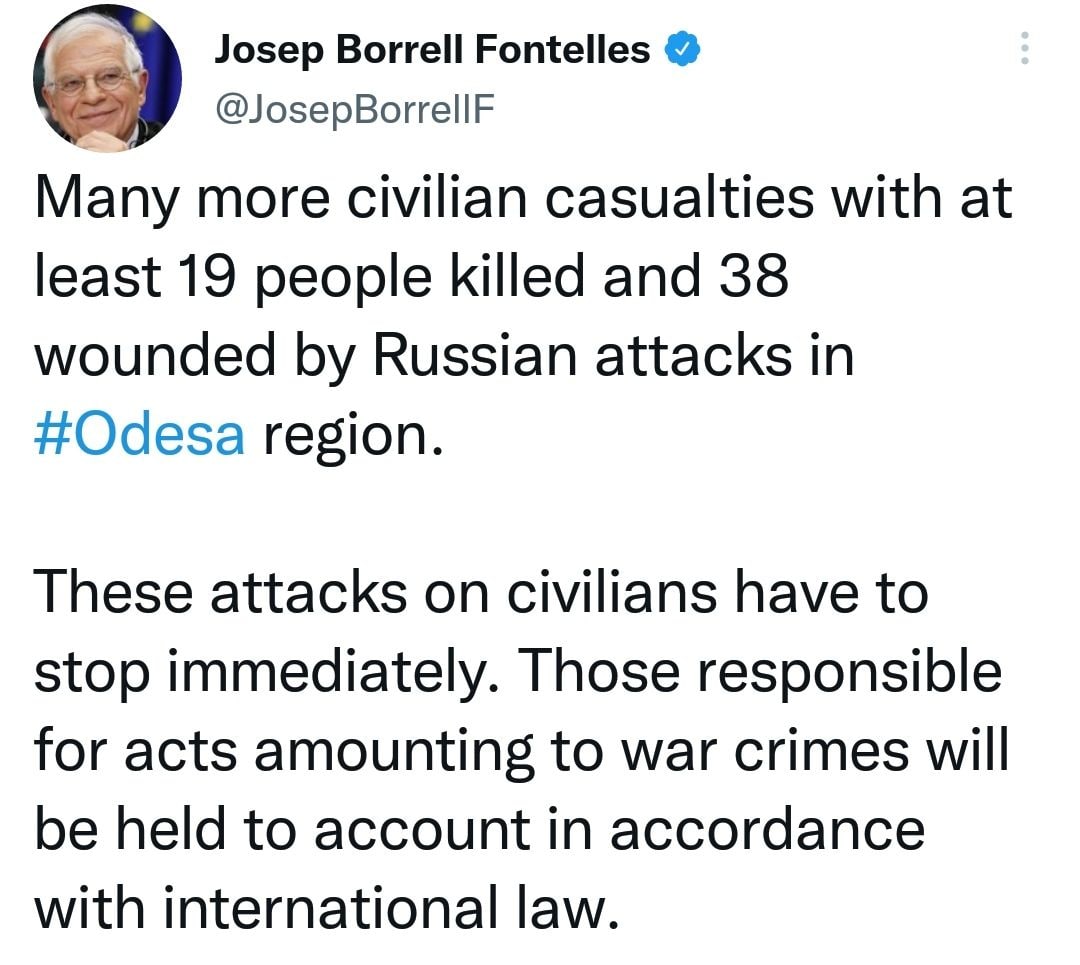Open the three-dot more options menu

pyautogui.click(x=1024, y=47)
